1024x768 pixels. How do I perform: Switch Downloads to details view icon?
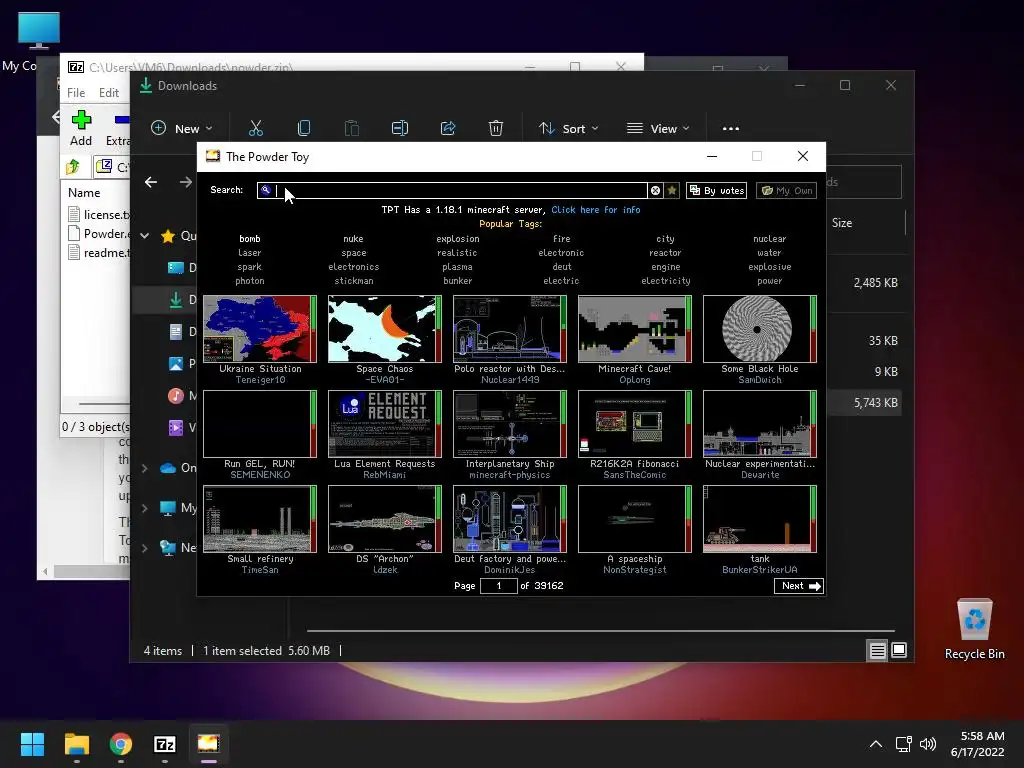click(878, 650)
